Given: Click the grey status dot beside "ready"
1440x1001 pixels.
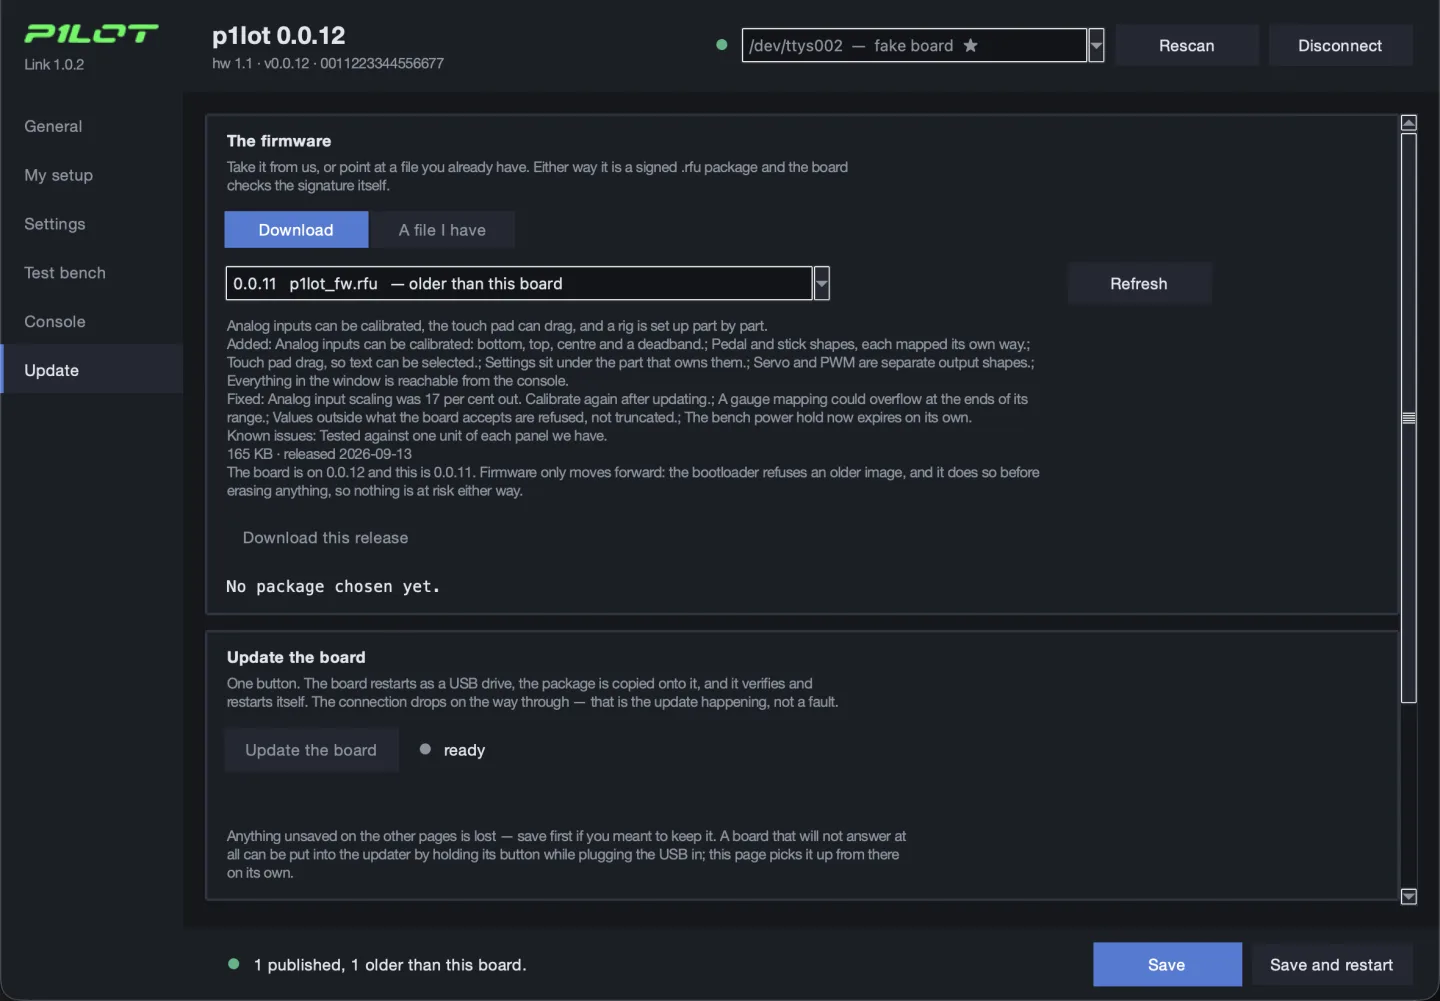Looking at the screenshot, I should click(425, 749).
